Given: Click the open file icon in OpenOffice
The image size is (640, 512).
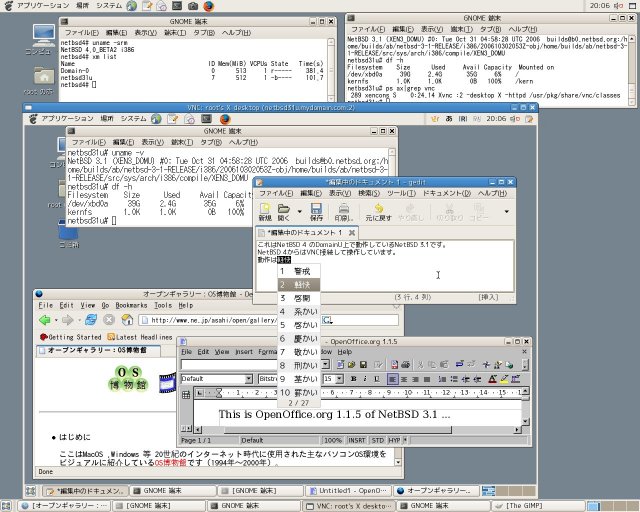Looking at the screenshot, I should click(x=351, y=365).
